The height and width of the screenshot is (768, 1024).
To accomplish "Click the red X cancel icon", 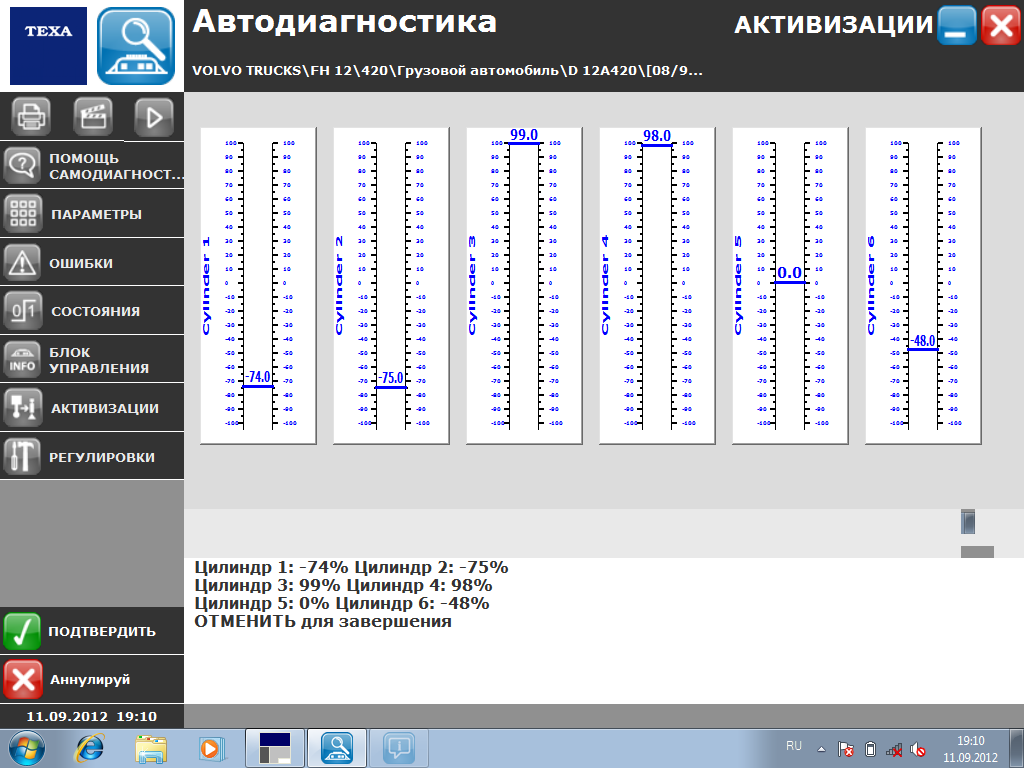I will tap(22, 679).
